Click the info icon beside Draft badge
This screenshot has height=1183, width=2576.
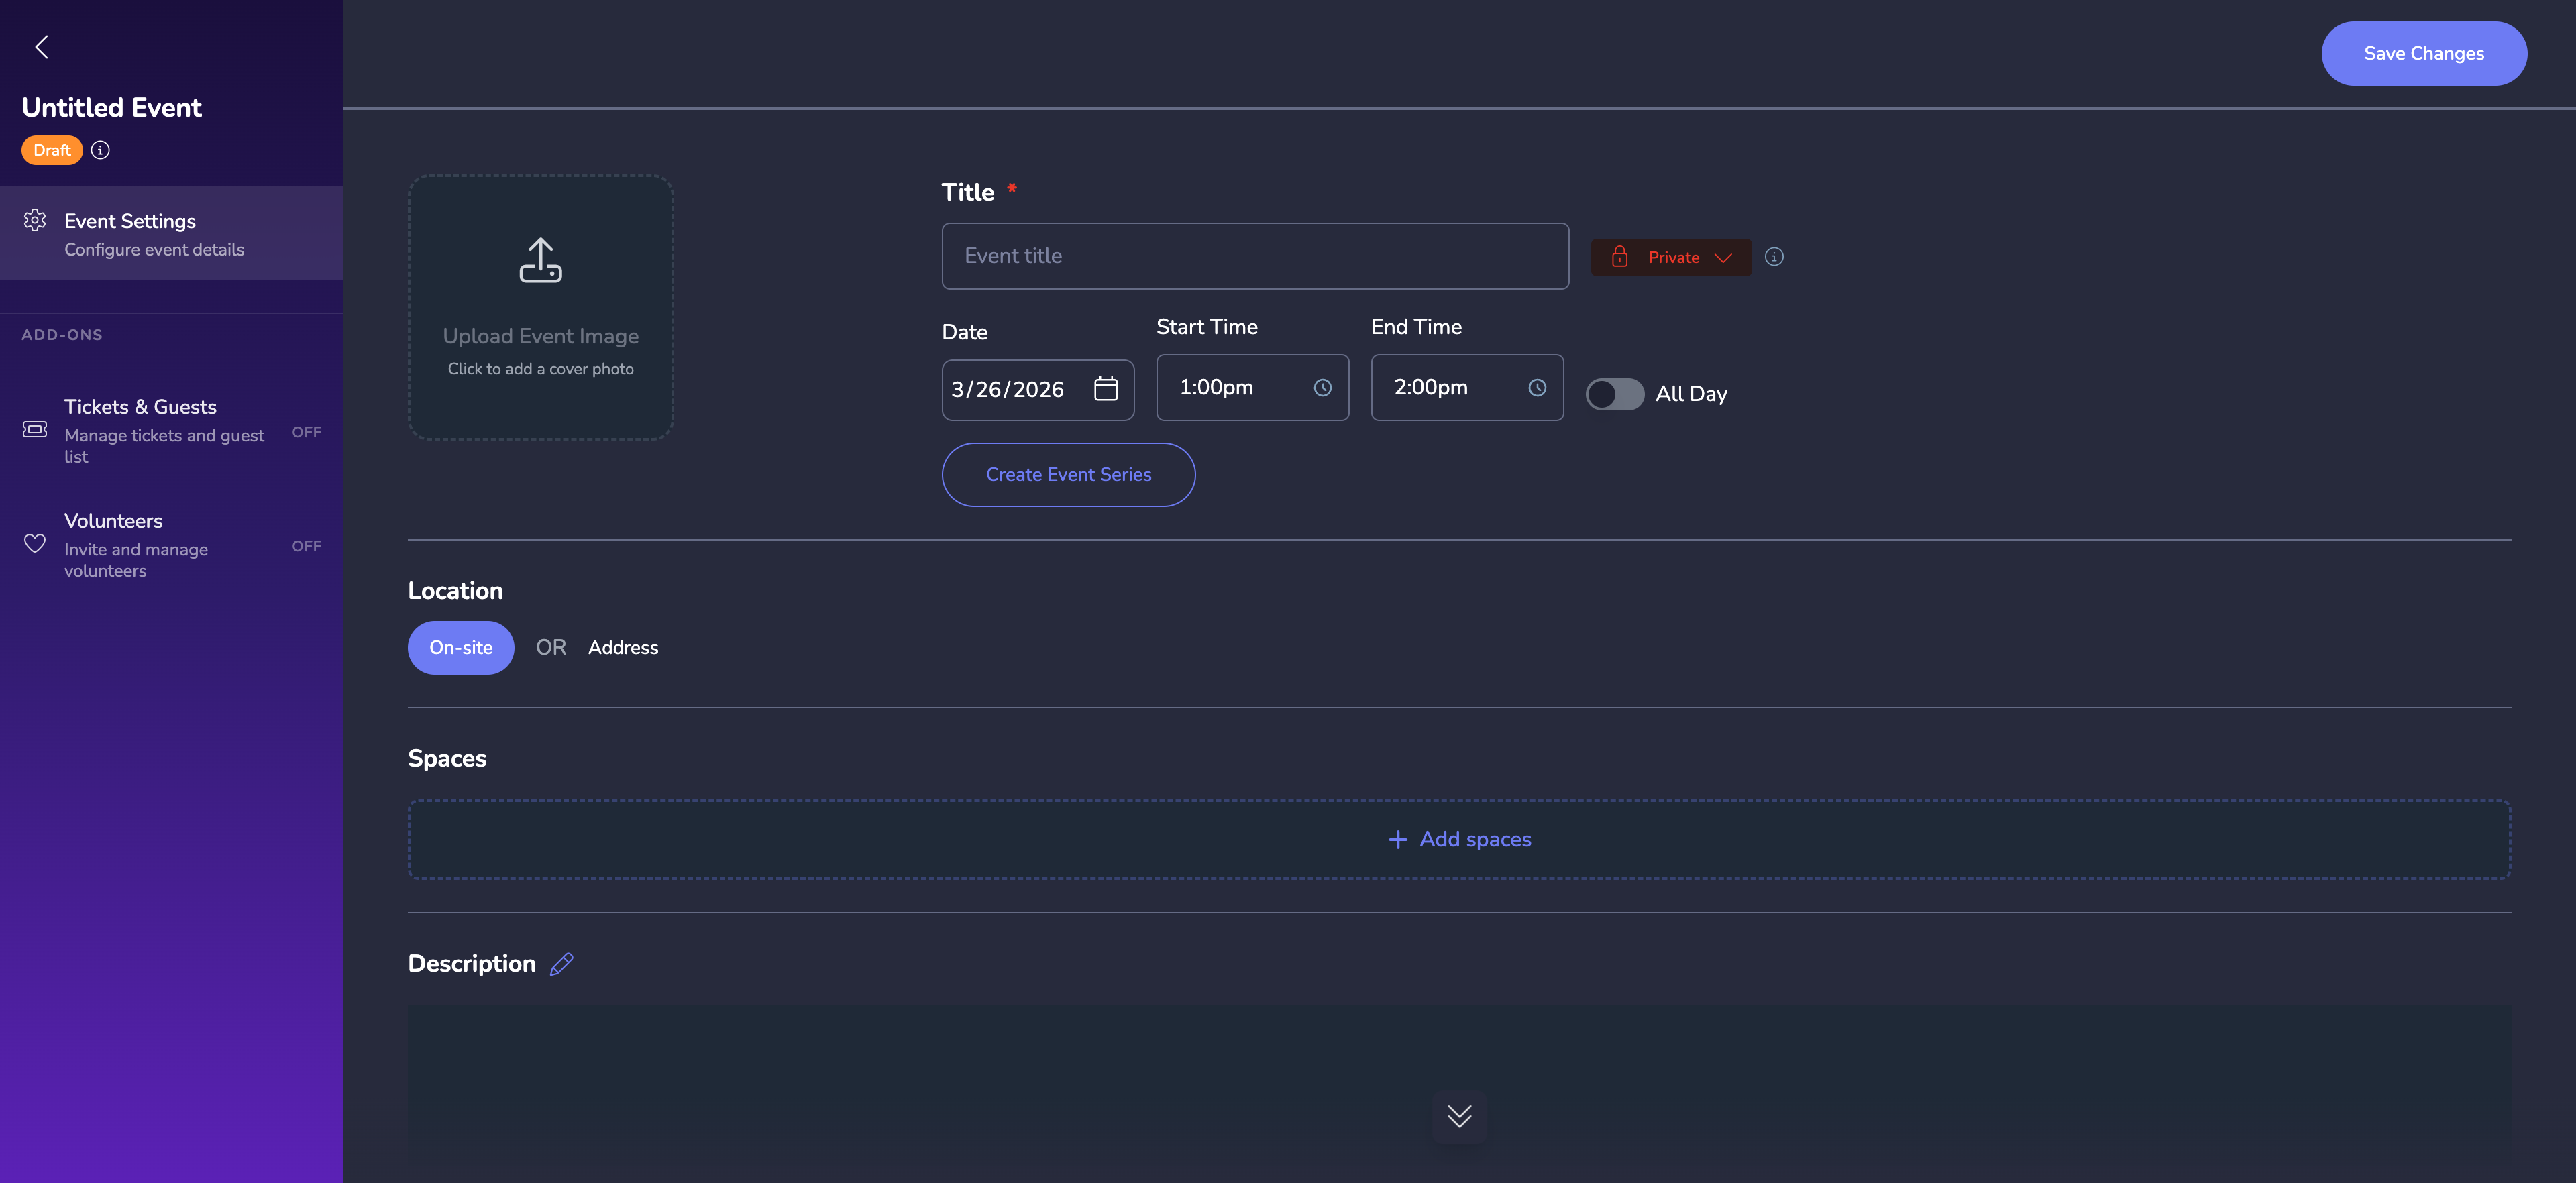pyautogui.click(x=99, y=149)
